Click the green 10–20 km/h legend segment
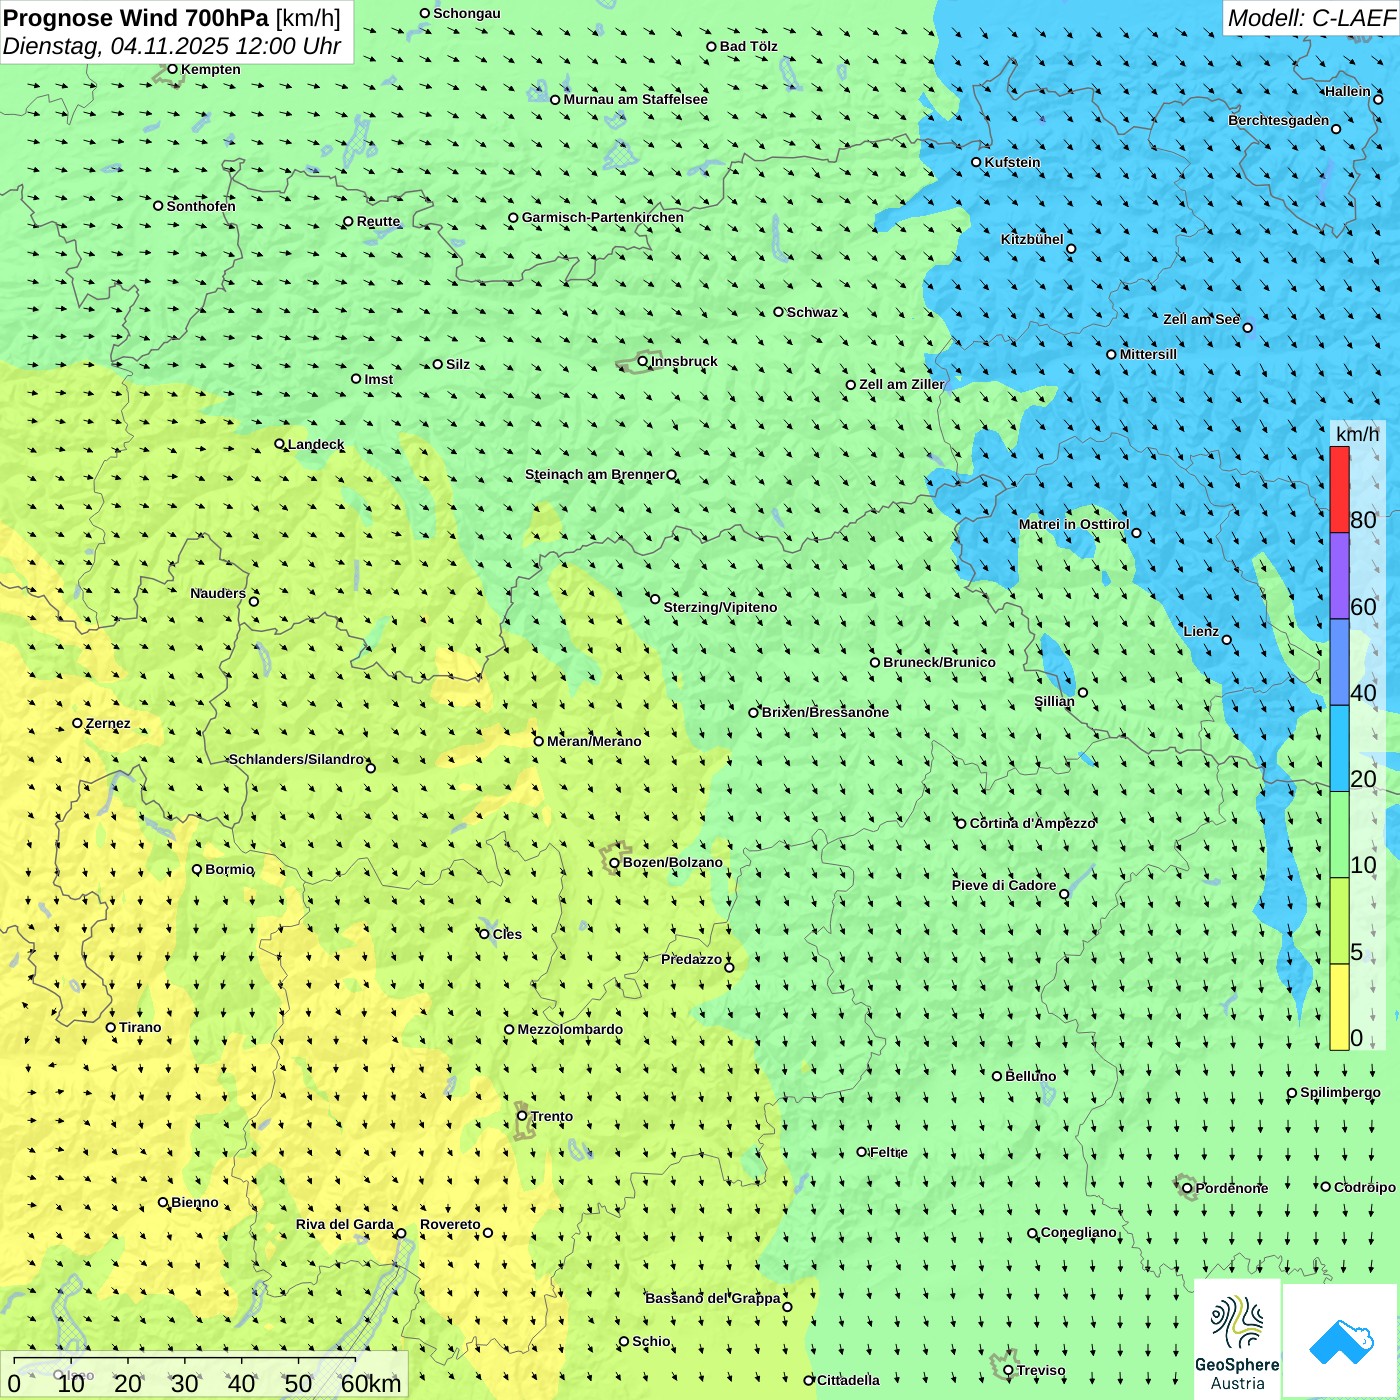This screenshot has height=1400, width=1400. (x=1339, y=835)
